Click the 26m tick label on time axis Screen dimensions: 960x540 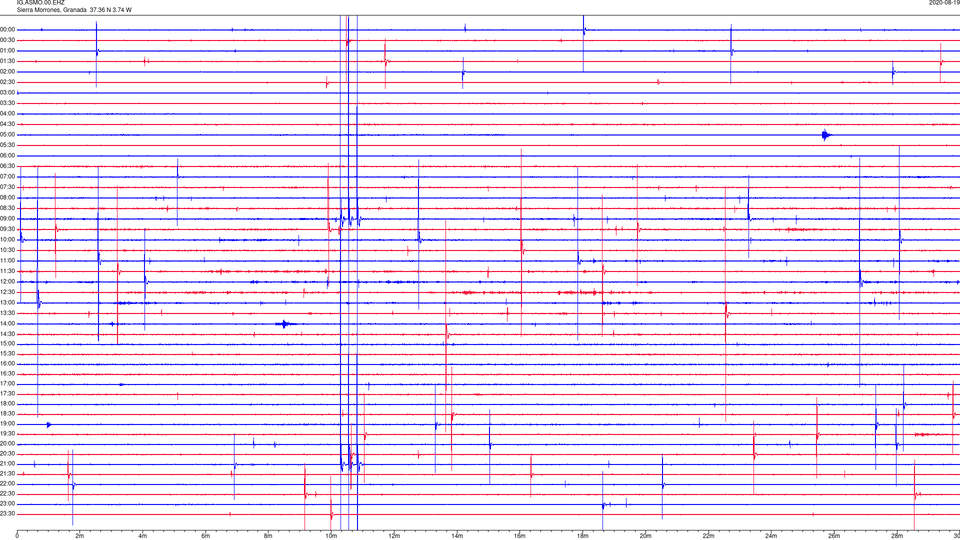(x=834, y=536)
